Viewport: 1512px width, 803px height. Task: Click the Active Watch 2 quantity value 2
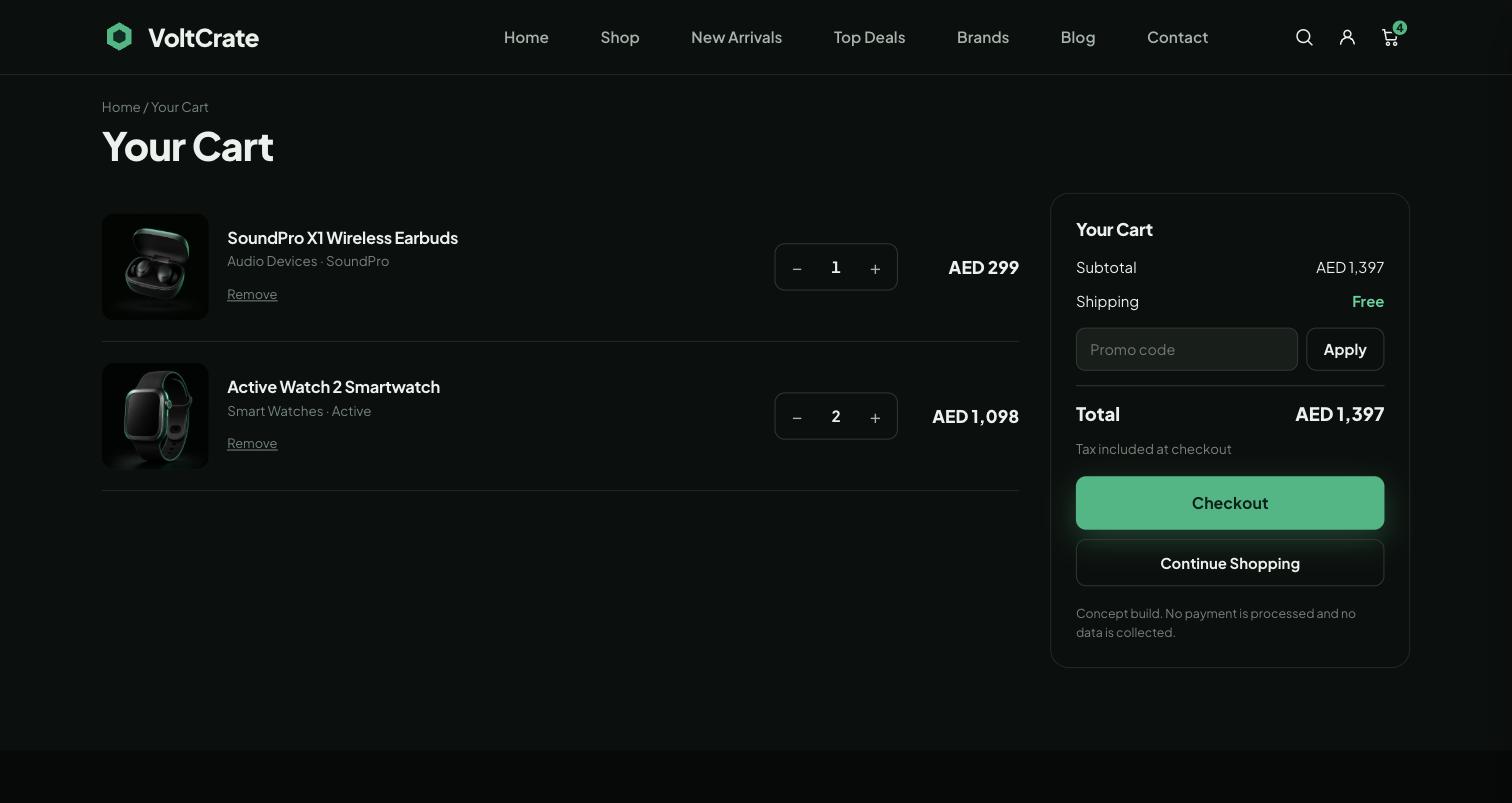pos(836,416)
